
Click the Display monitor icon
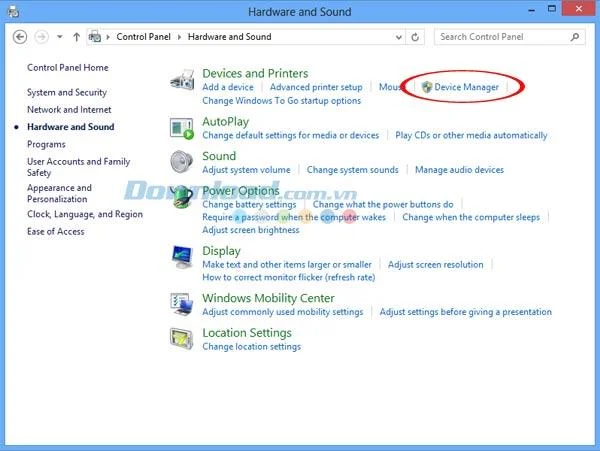click(182, 257)
